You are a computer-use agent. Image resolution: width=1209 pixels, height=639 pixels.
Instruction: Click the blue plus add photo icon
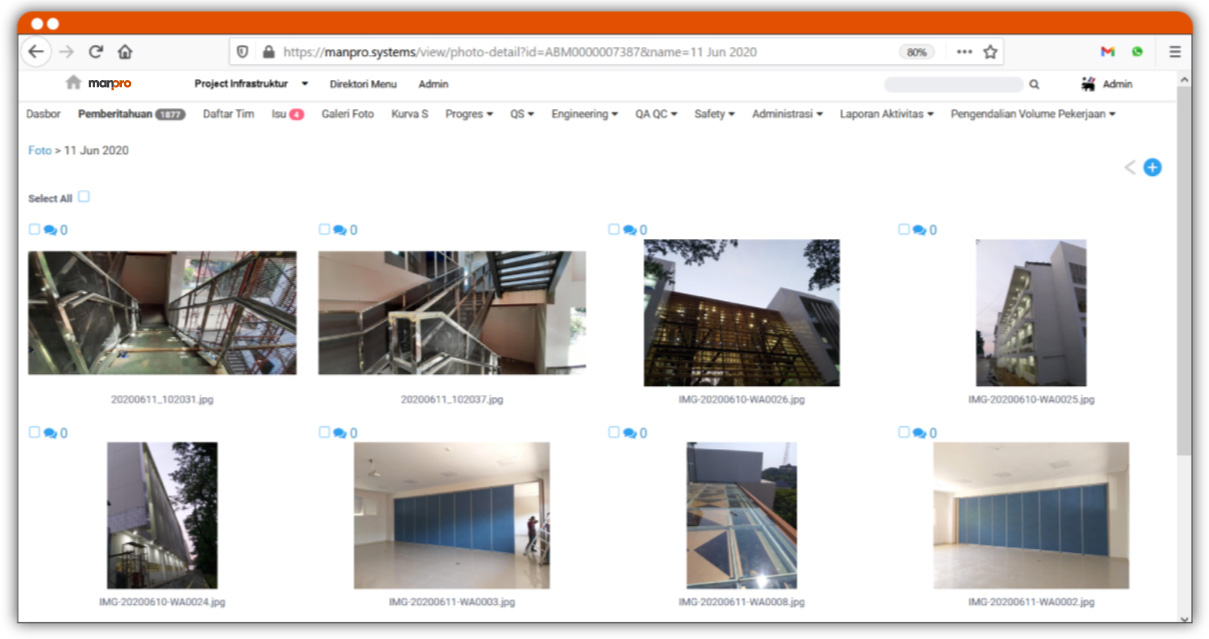[1152, 168]
